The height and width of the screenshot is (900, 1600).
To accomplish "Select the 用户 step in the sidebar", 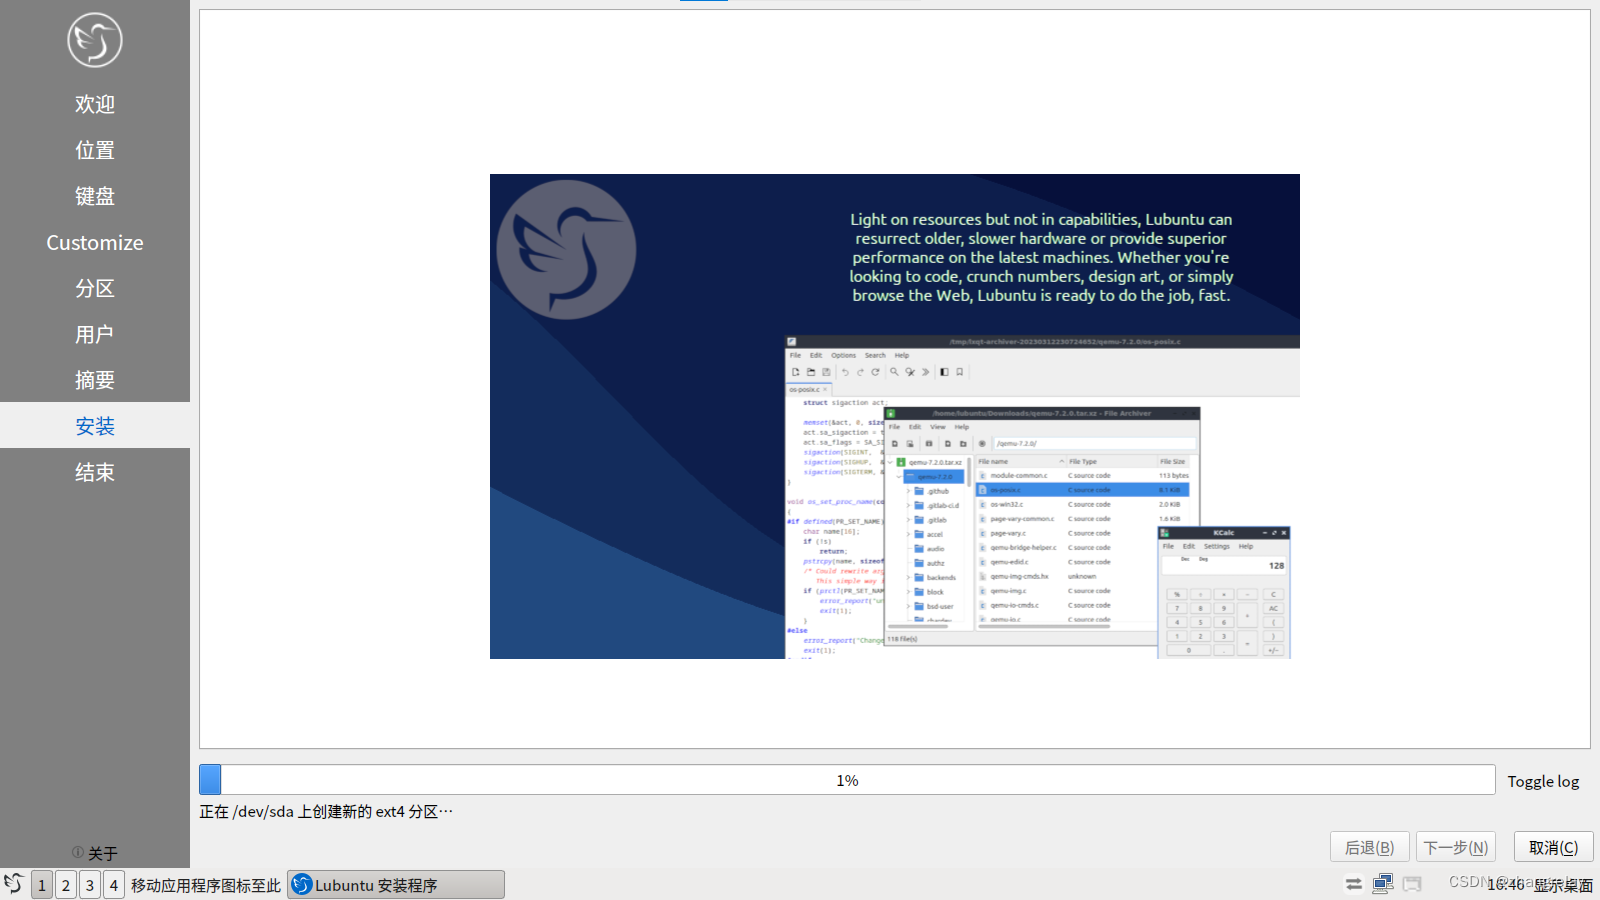I will tap(95, 334).
